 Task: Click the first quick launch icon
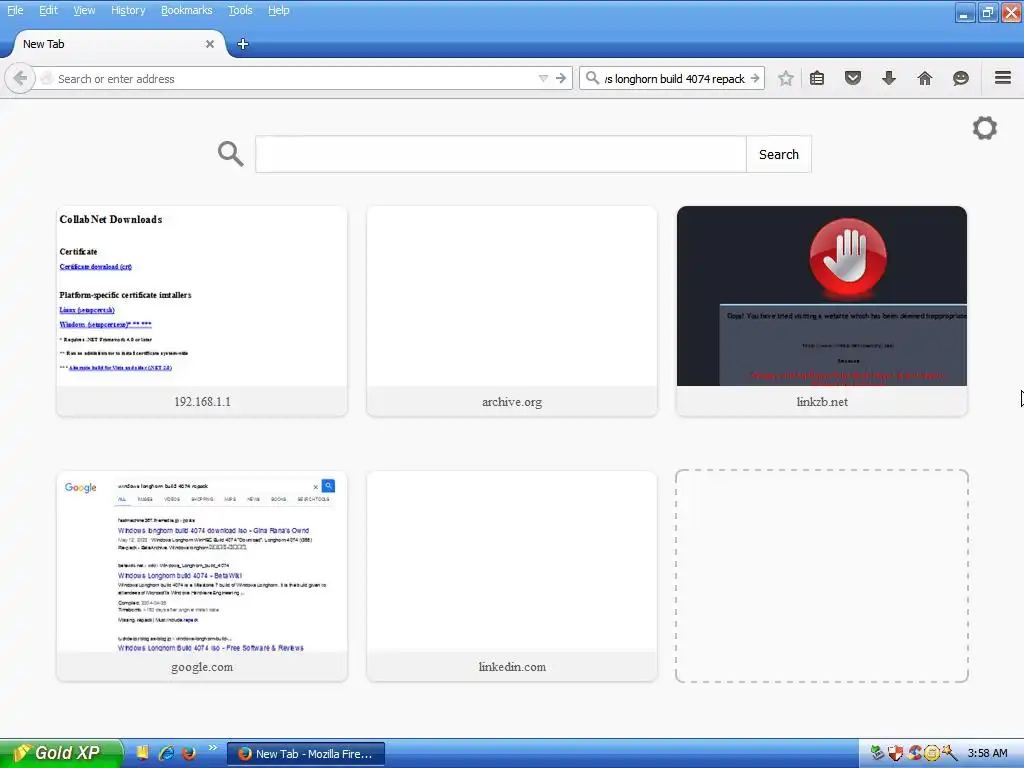142,753
